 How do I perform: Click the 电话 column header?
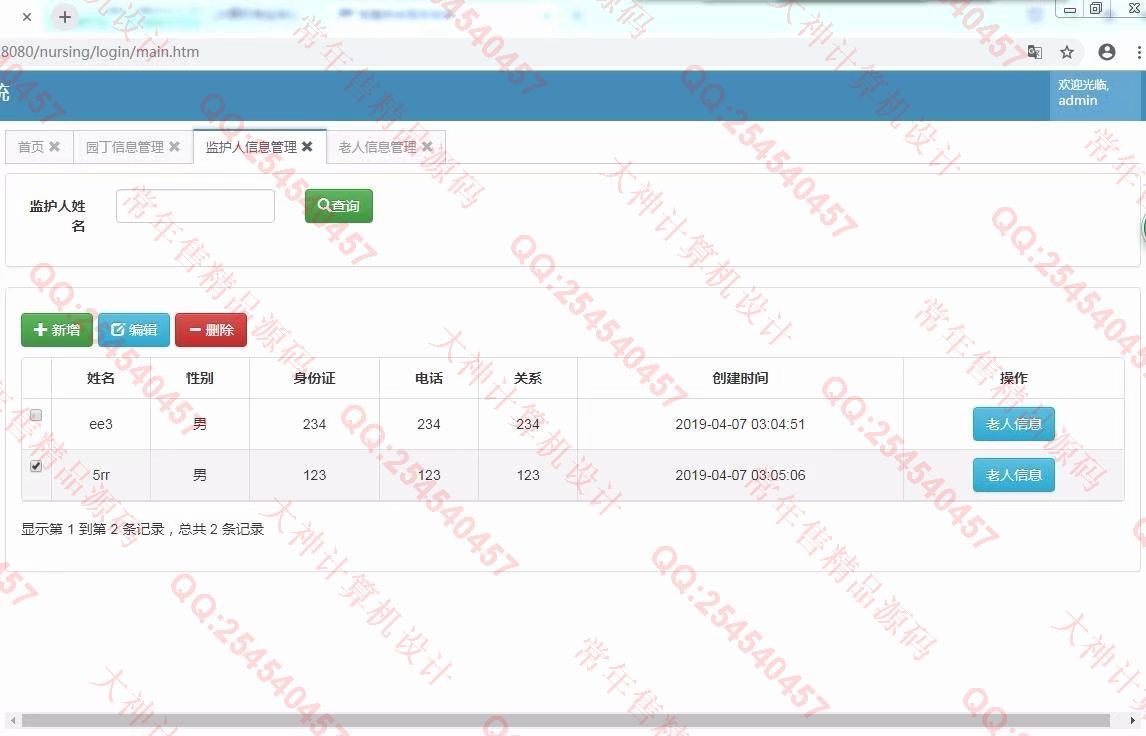tap(429, 378)
